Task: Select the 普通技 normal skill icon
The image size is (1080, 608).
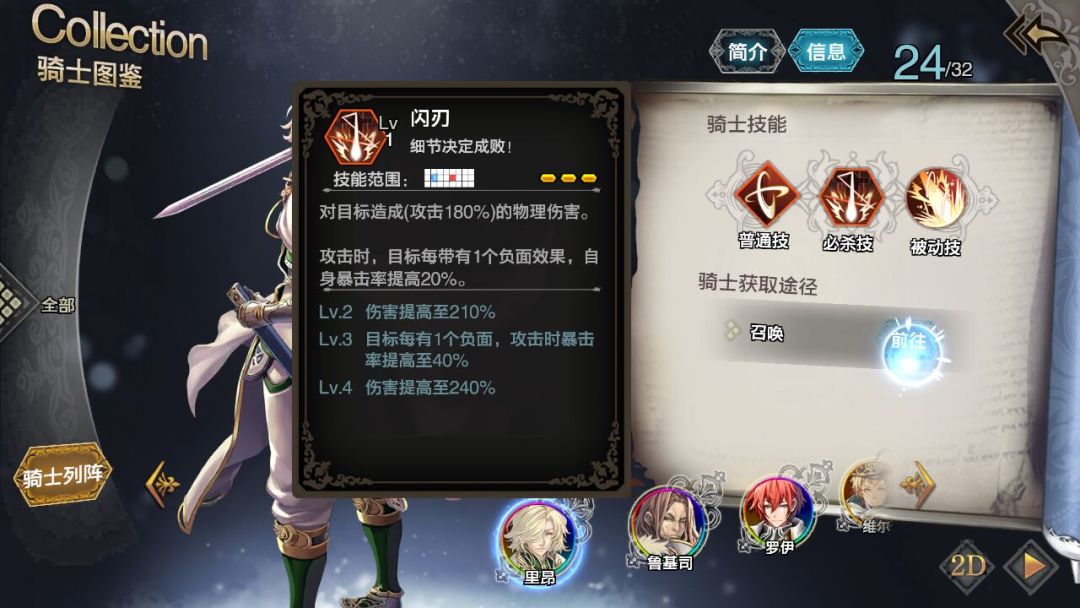Action: pyautogui.click(x=765, y=196)
